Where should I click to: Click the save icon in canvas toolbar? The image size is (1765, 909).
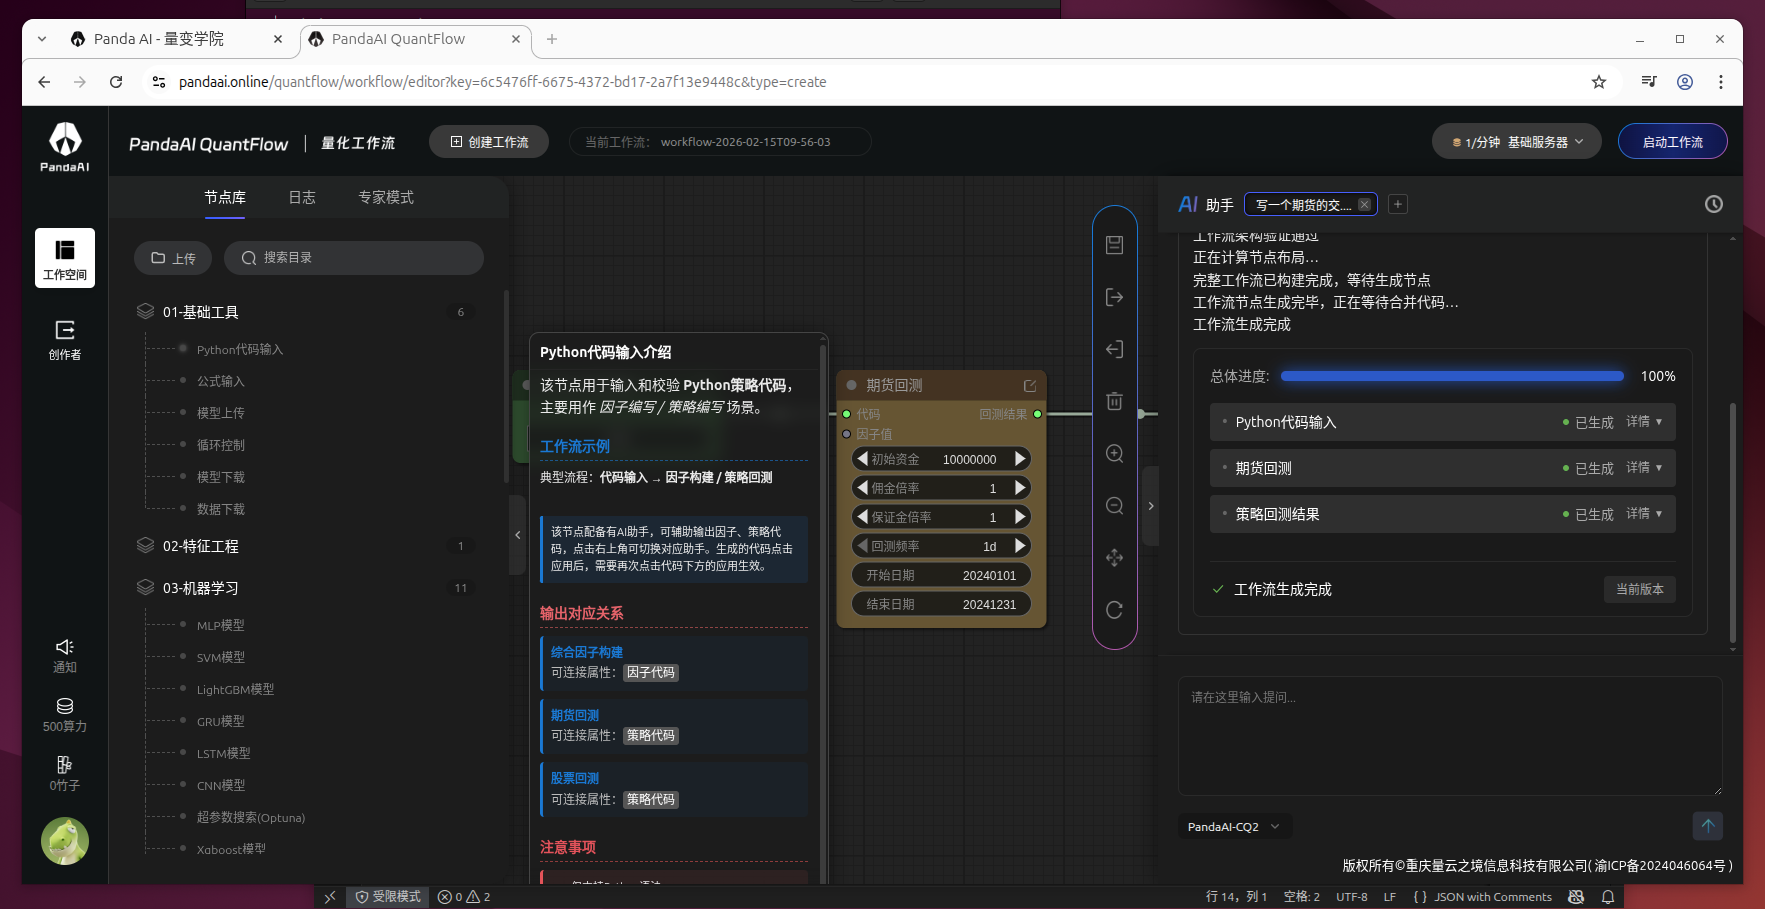coord(1115,245)
